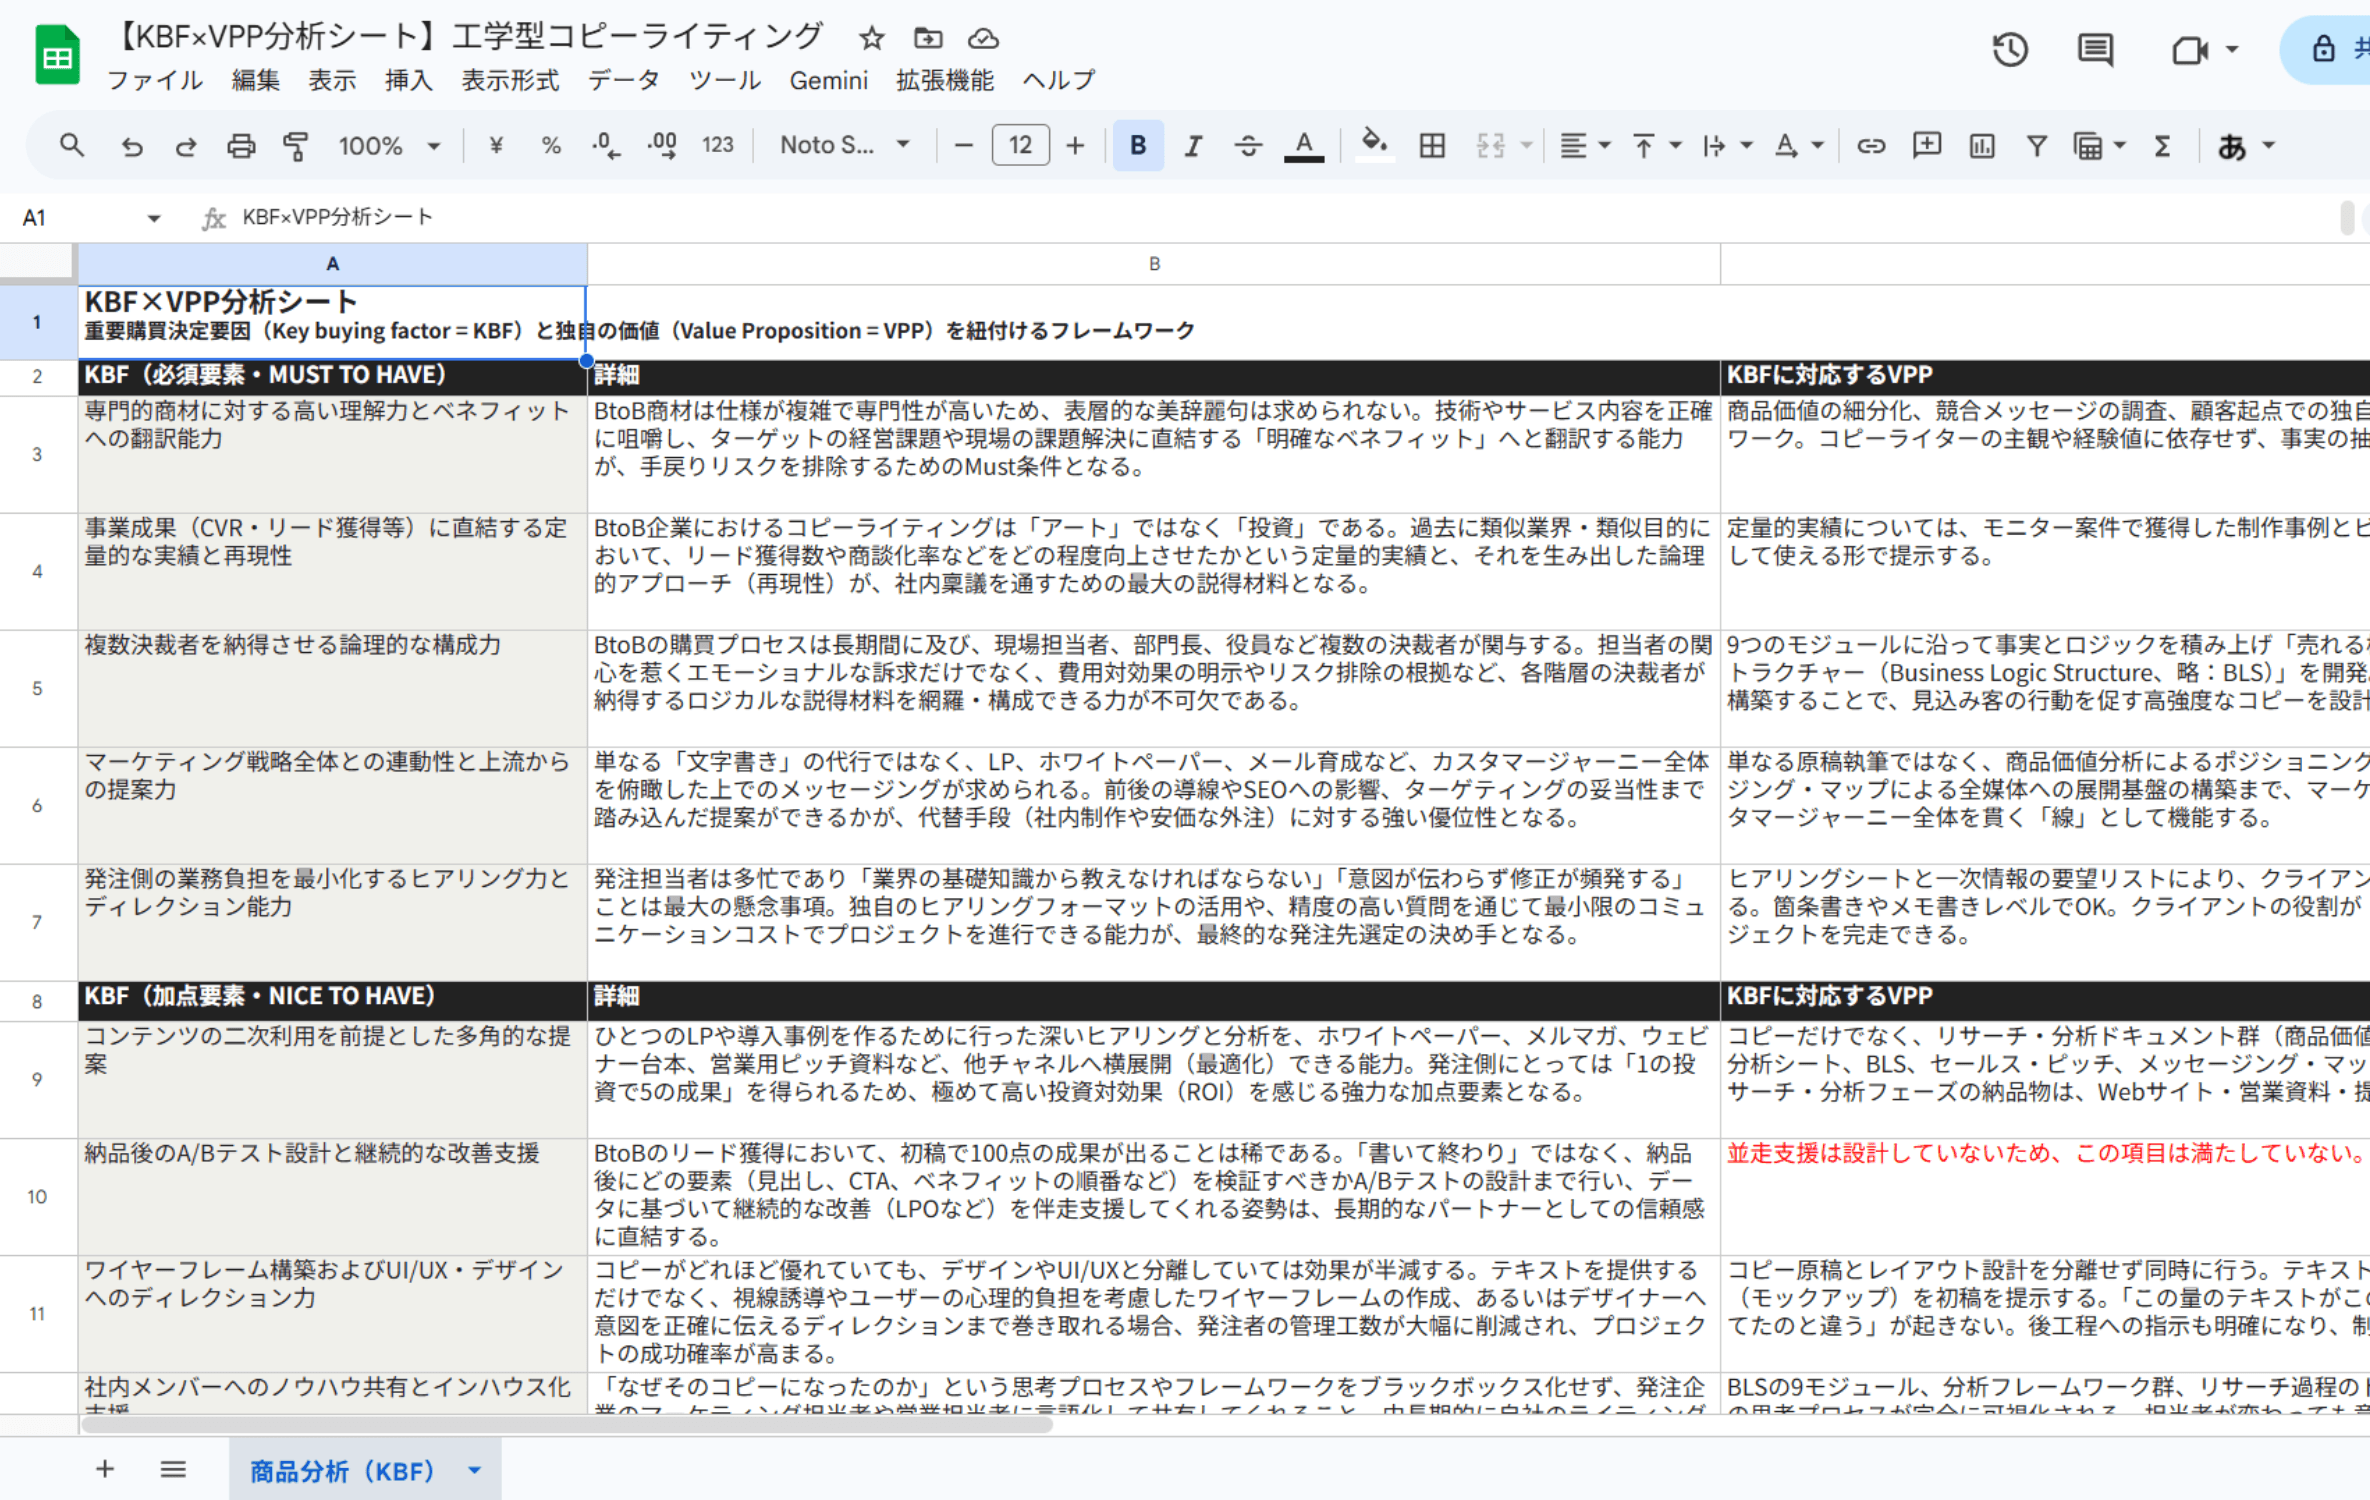The width and height of the screenshot is (2370, 1500).
Task: Open the 商品分析（KBF） sheet tab menu
Action: [x=473, y=1470]
